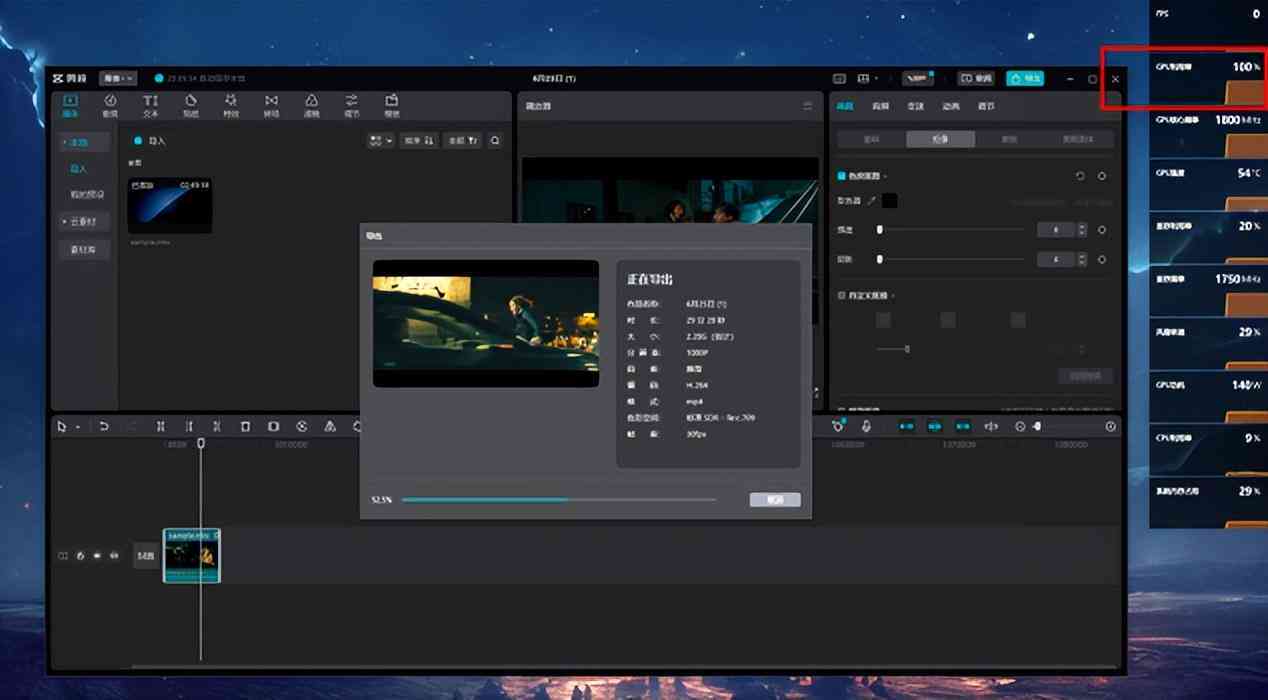Toggle the 自定义抠像 (Custom cutout) checkbox
Screen dimensions: 1268x700
click(842, 296)
